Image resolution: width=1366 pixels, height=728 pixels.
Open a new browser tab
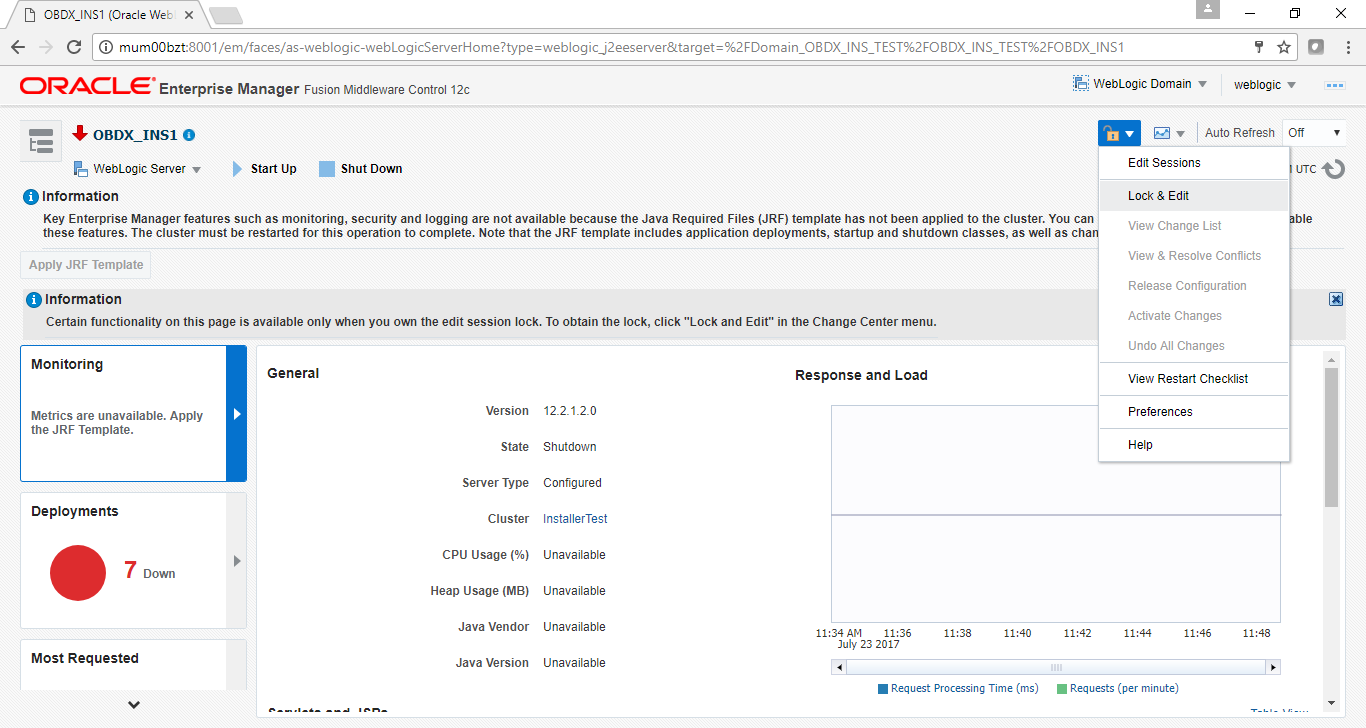coord(226,15)
